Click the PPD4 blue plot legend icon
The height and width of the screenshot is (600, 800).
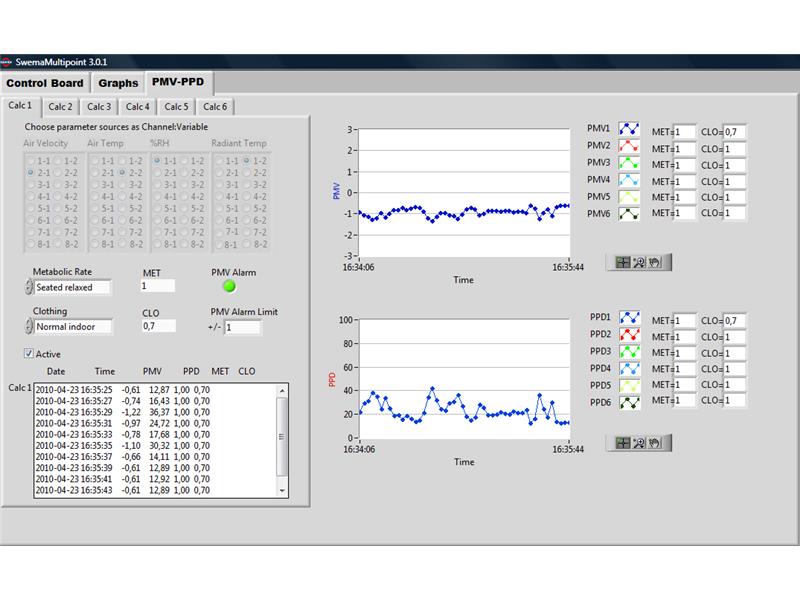point(630,368)
